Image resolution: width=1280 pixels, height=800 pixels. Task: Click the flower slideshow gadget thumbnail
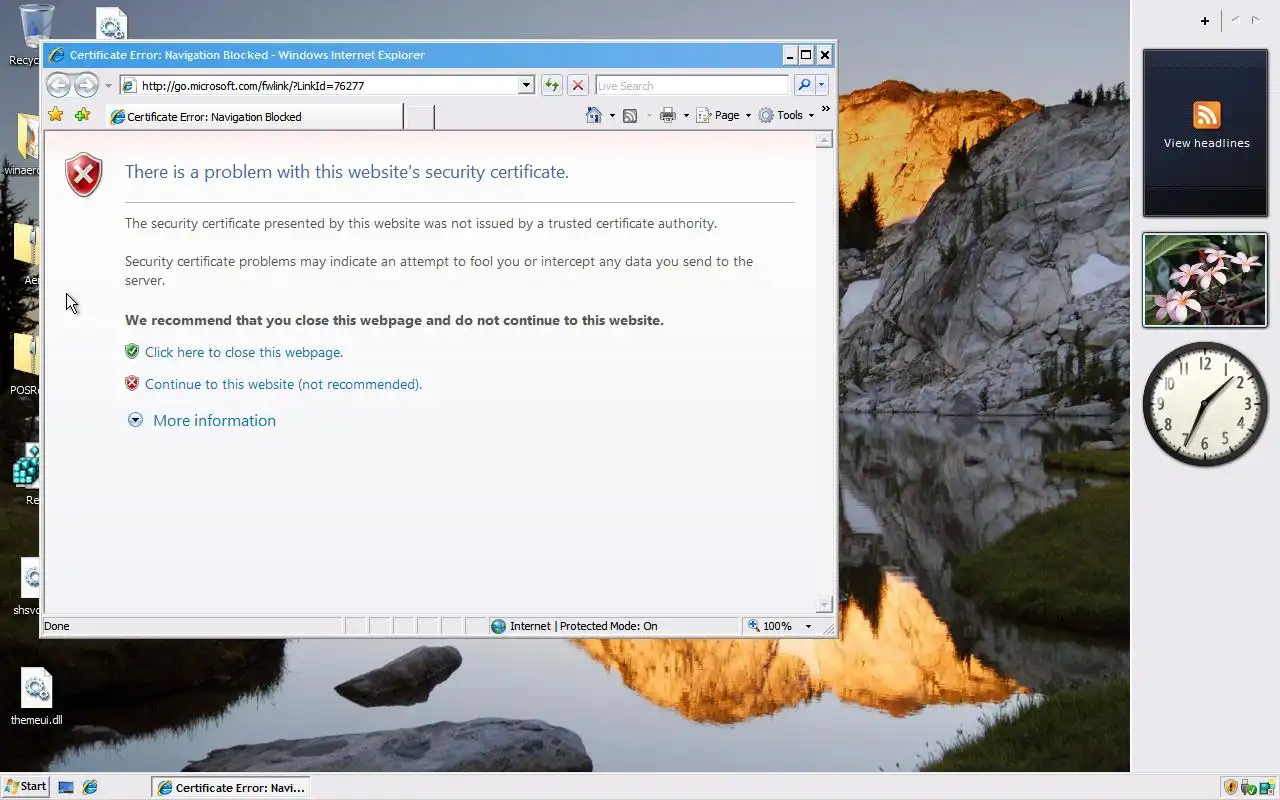1205,280
